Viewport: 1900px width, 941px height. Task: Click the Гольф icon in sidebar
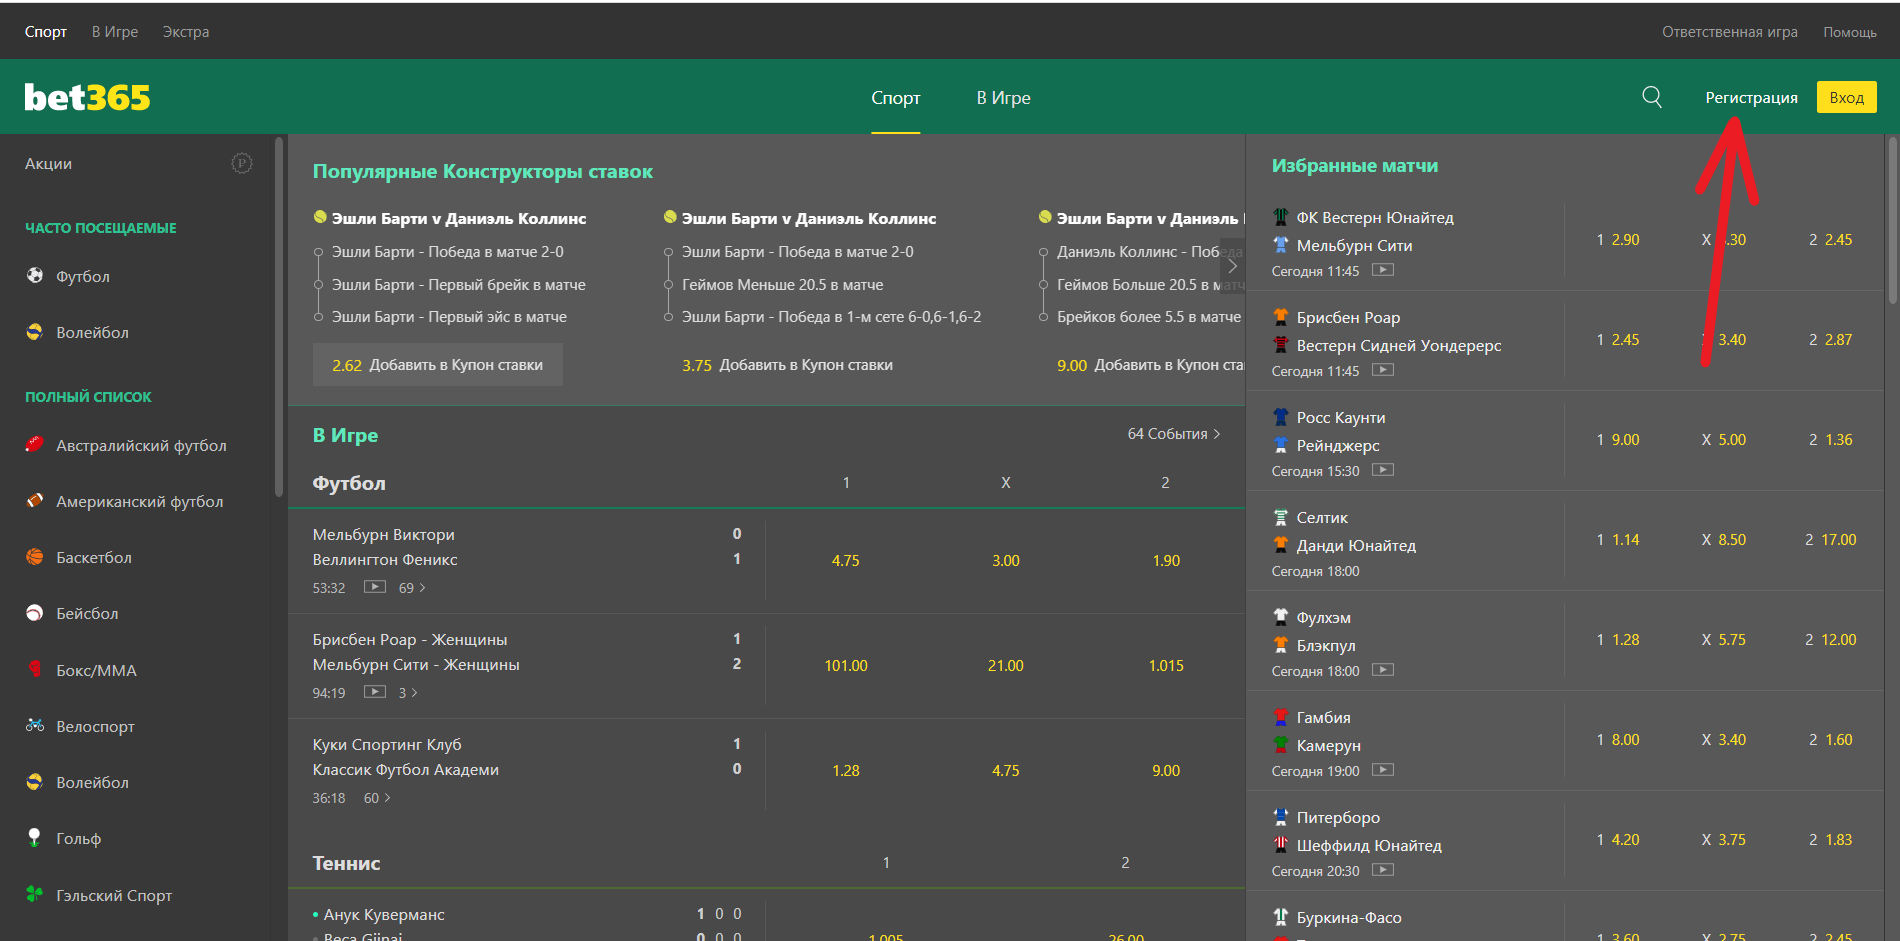35,837
